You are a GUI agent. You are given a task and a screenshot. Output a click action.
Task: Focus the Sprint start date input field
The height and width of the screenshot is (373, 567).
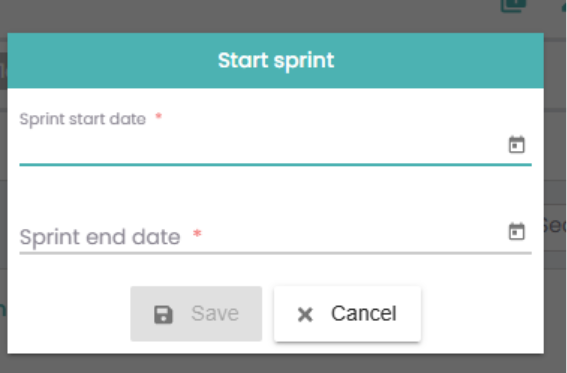pos(263,146)
